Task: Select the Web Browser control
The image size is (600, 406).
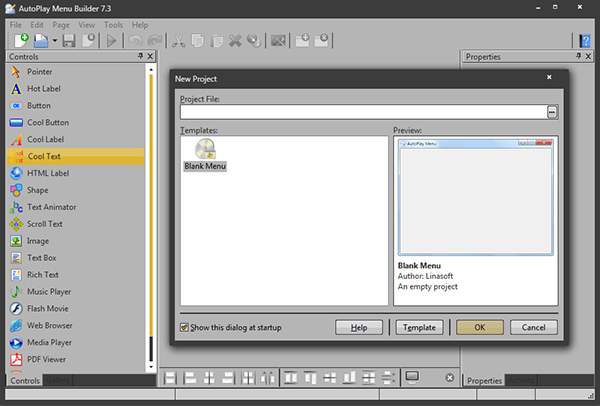Action: coord(75,326)
